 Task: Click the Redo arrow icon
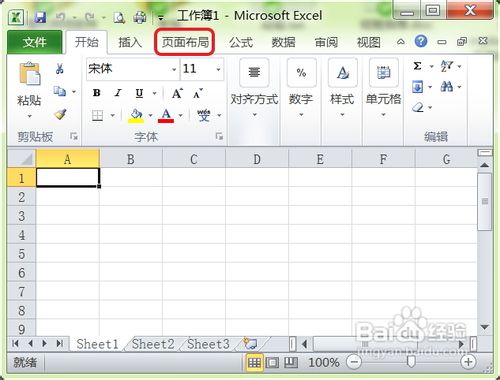pyautogui.click(x=90, y=17)
